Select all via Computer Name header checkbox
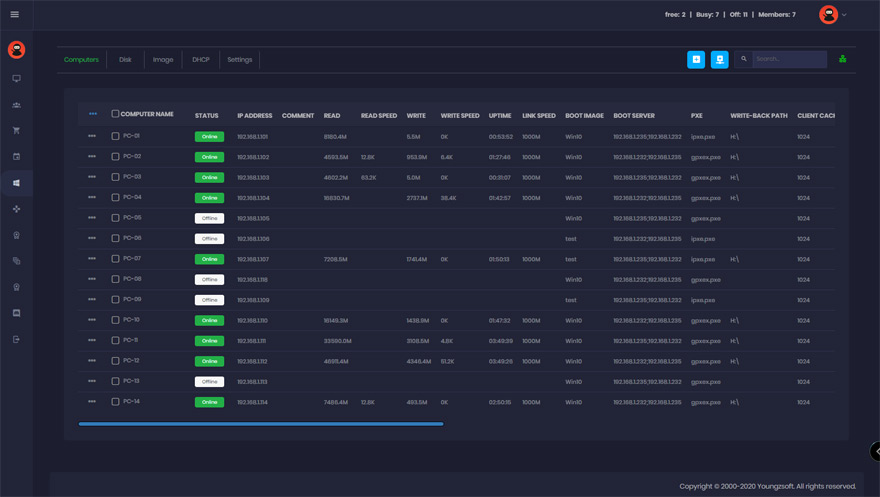The image size is (880, 497). click(115, 114)
